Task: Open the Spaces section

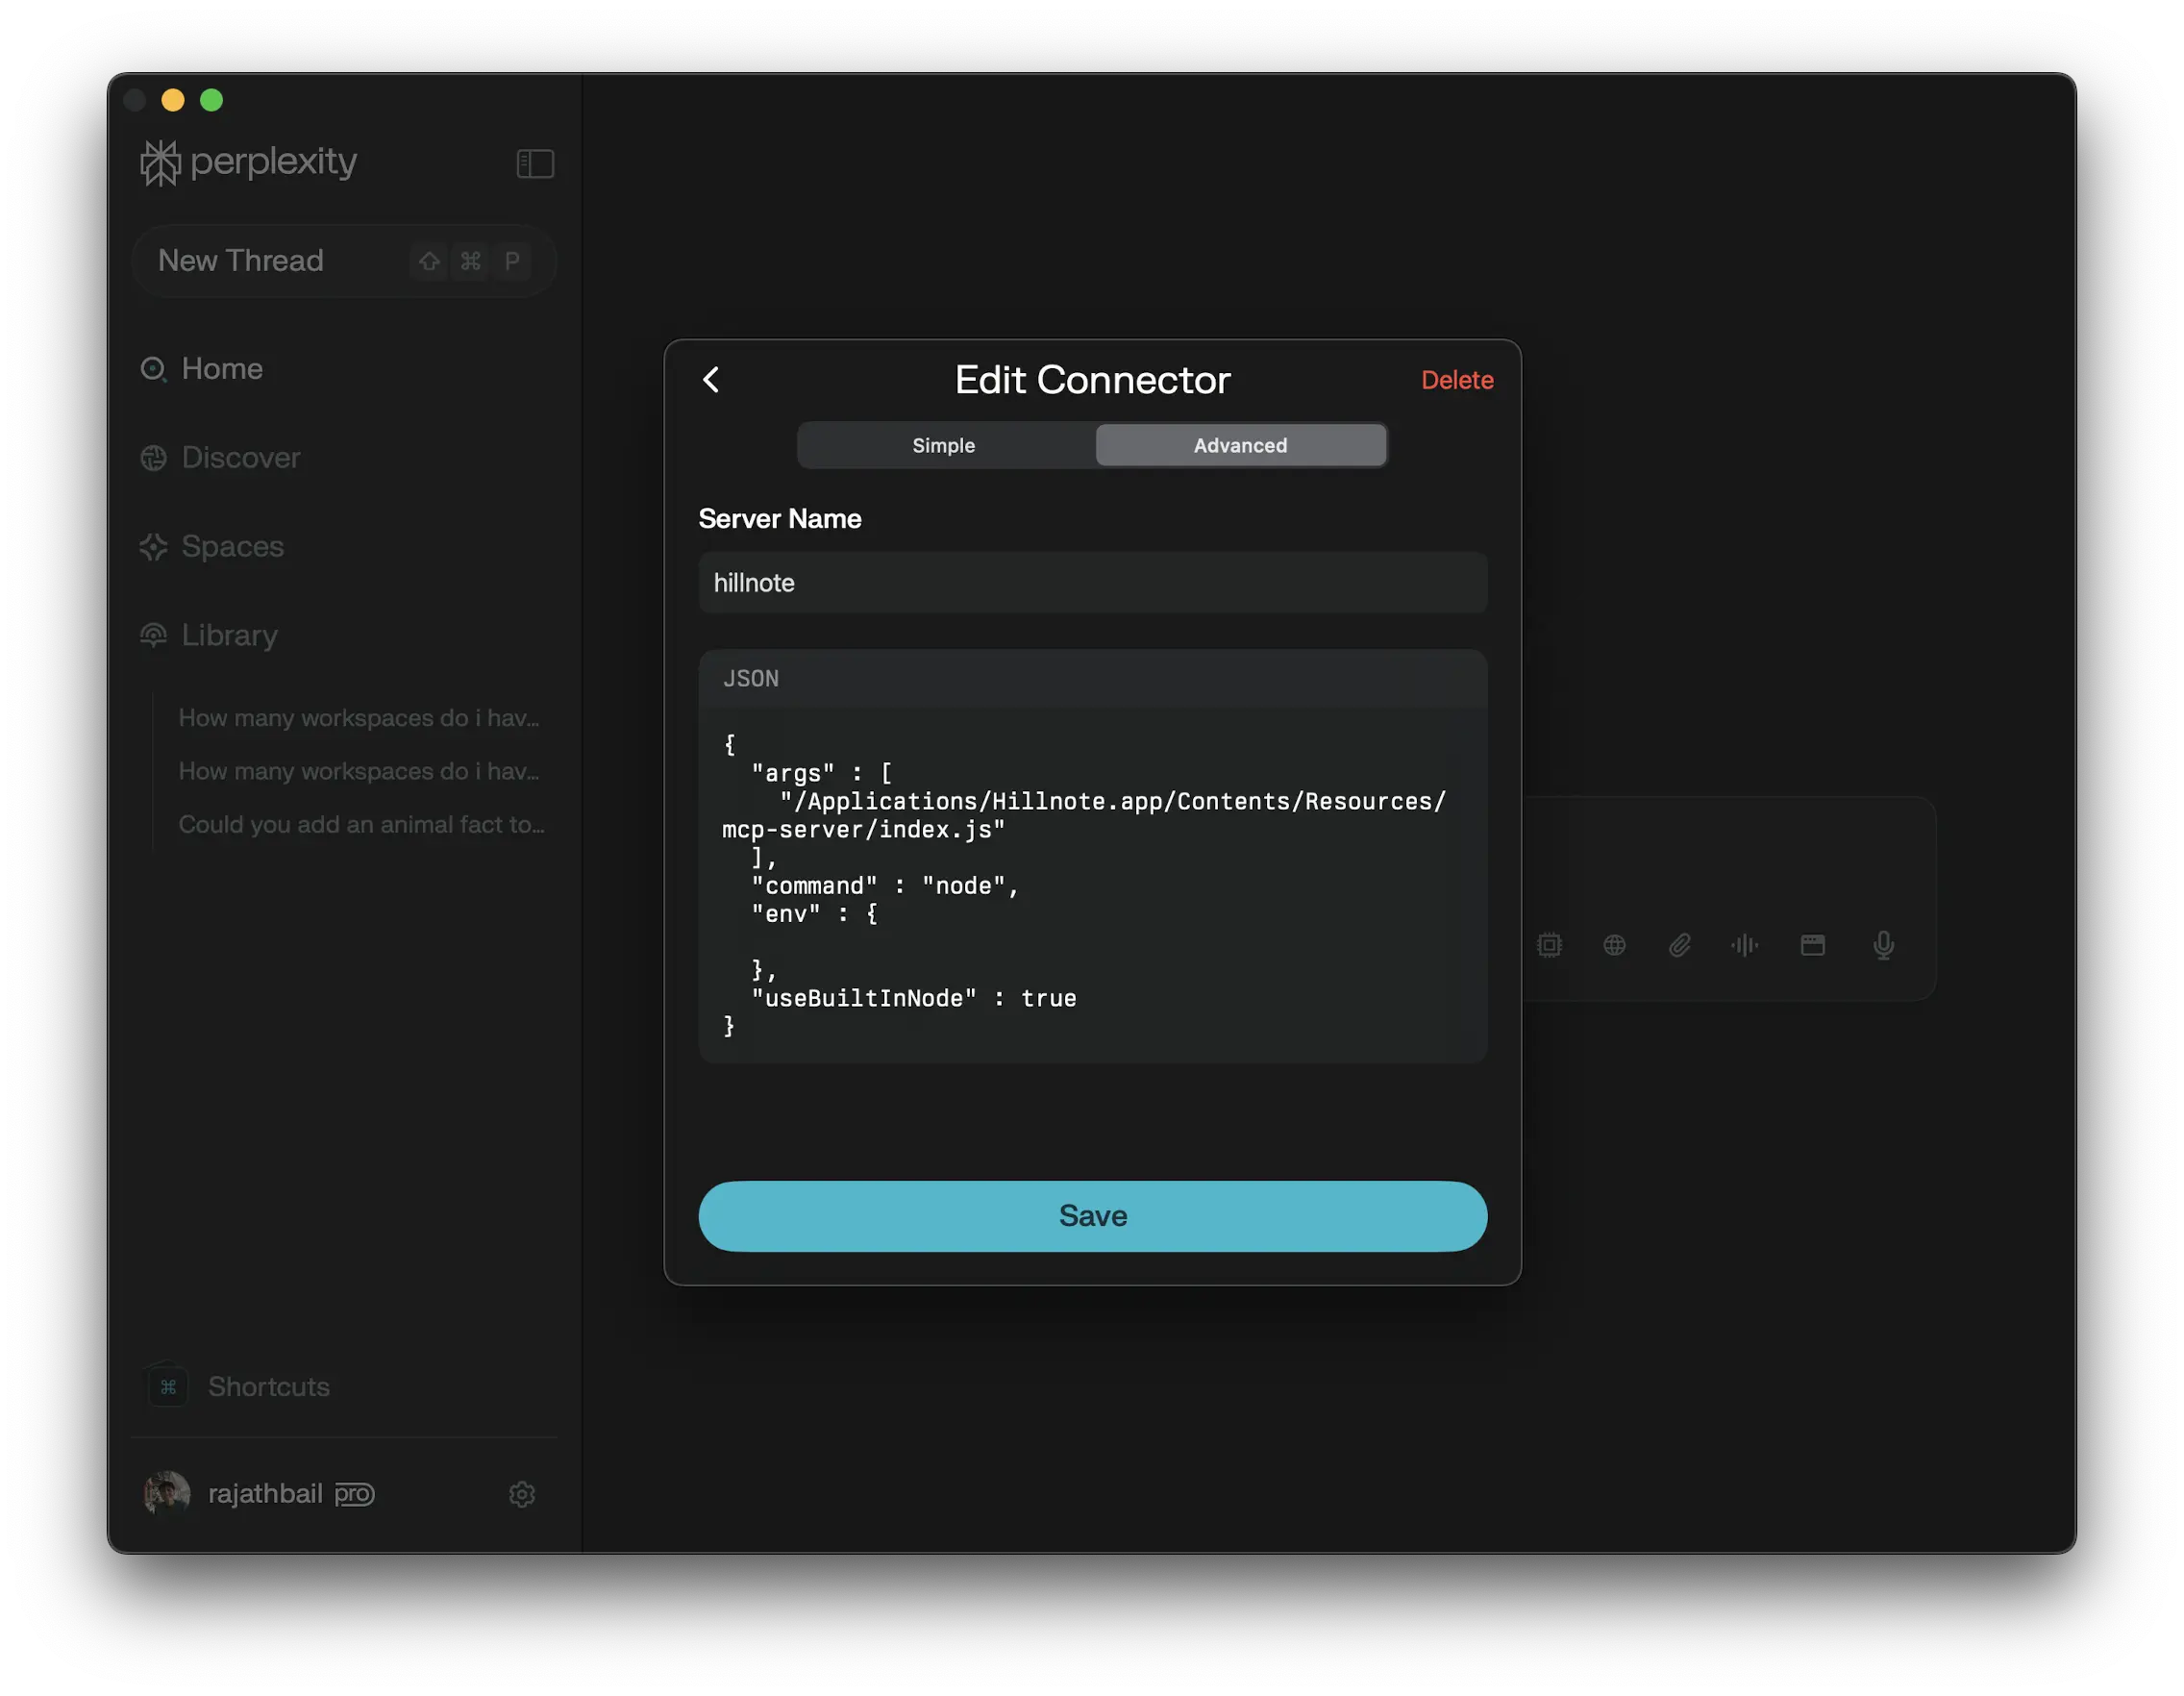Action: [232, 547]
